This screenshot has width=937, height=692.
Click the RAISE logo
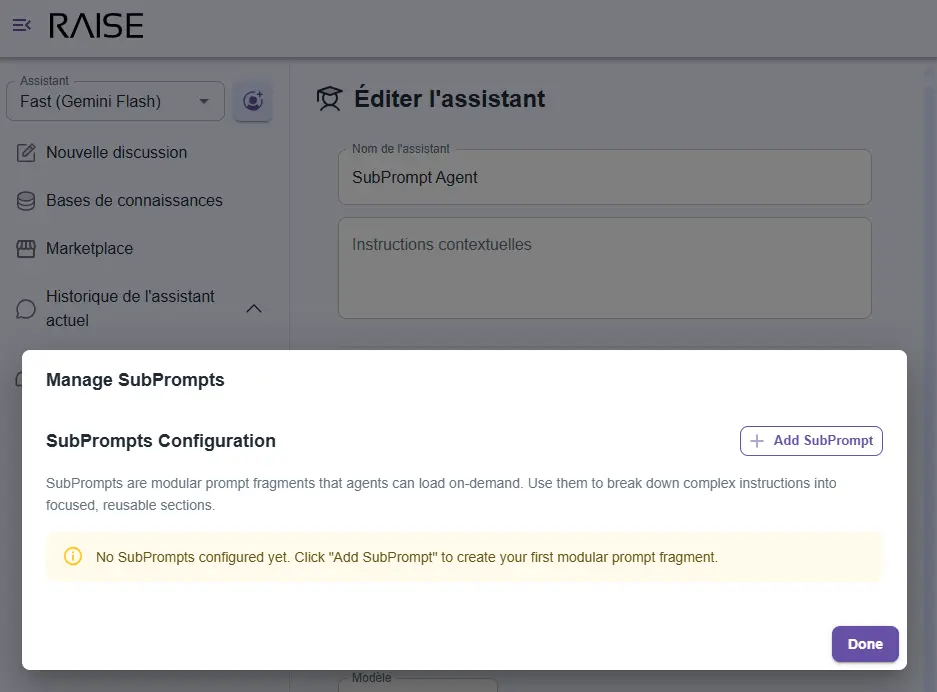point(96,26)
